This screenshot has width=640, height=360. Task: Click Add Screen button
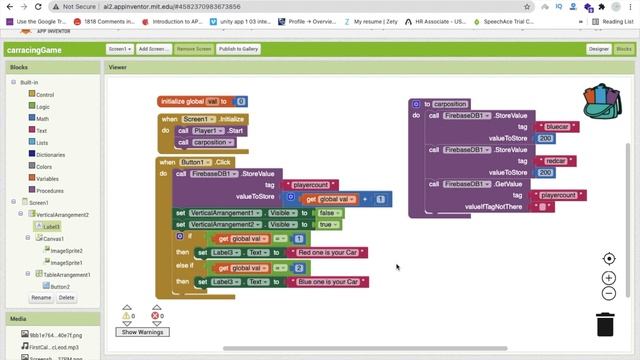tap(153, 49)
